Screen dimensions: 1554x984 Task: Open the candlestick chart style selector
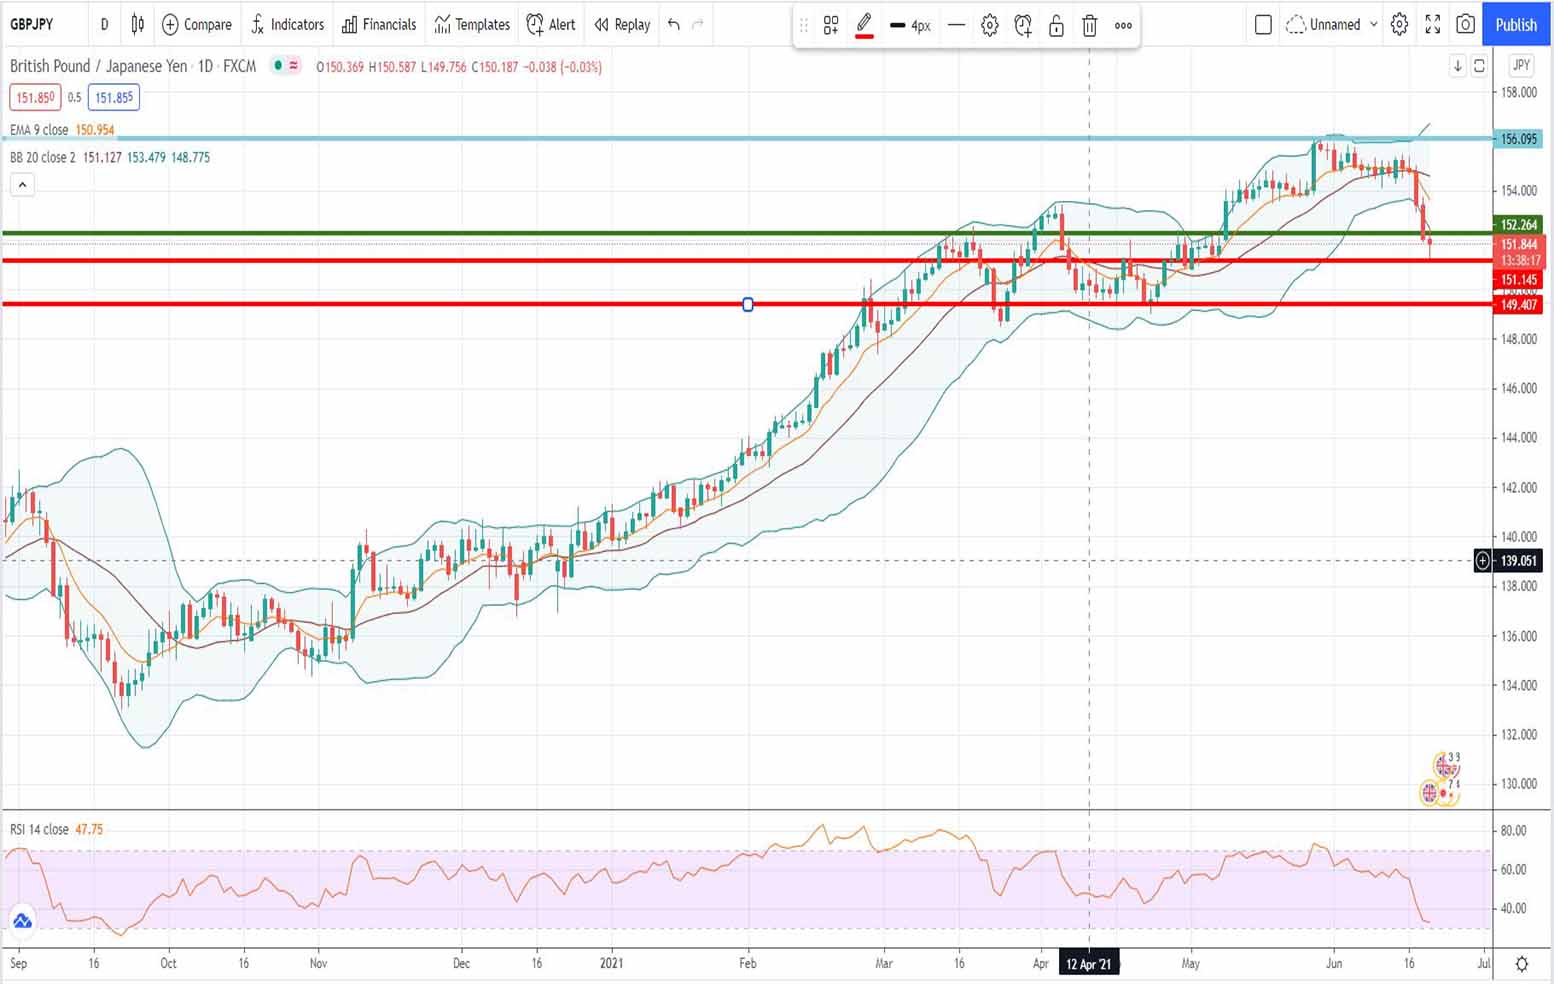pos(138,24)
